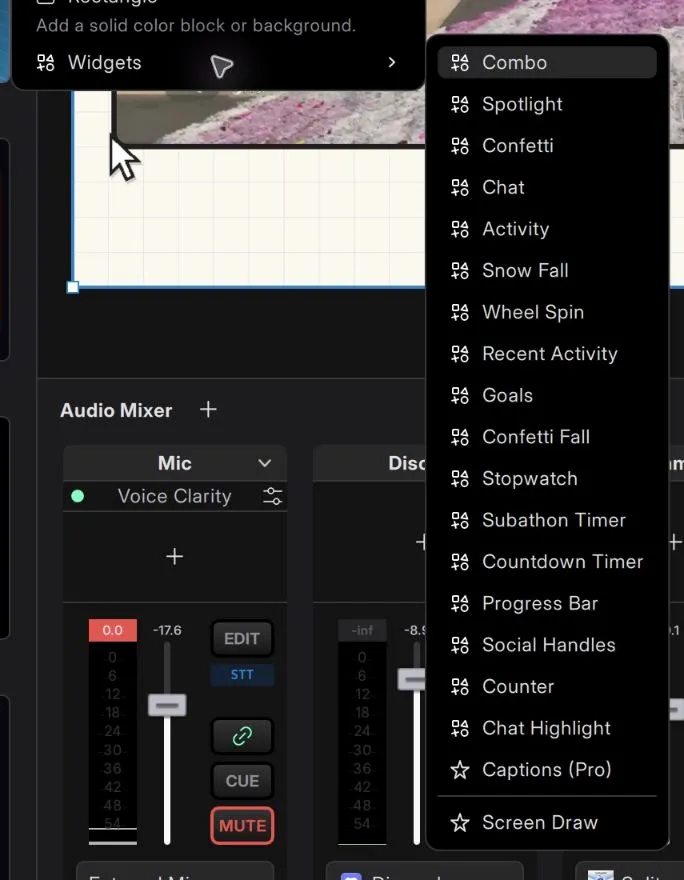The image size is (684, 880).
Task: Select the Spotlight widget
Action: (x=547, y=104)
